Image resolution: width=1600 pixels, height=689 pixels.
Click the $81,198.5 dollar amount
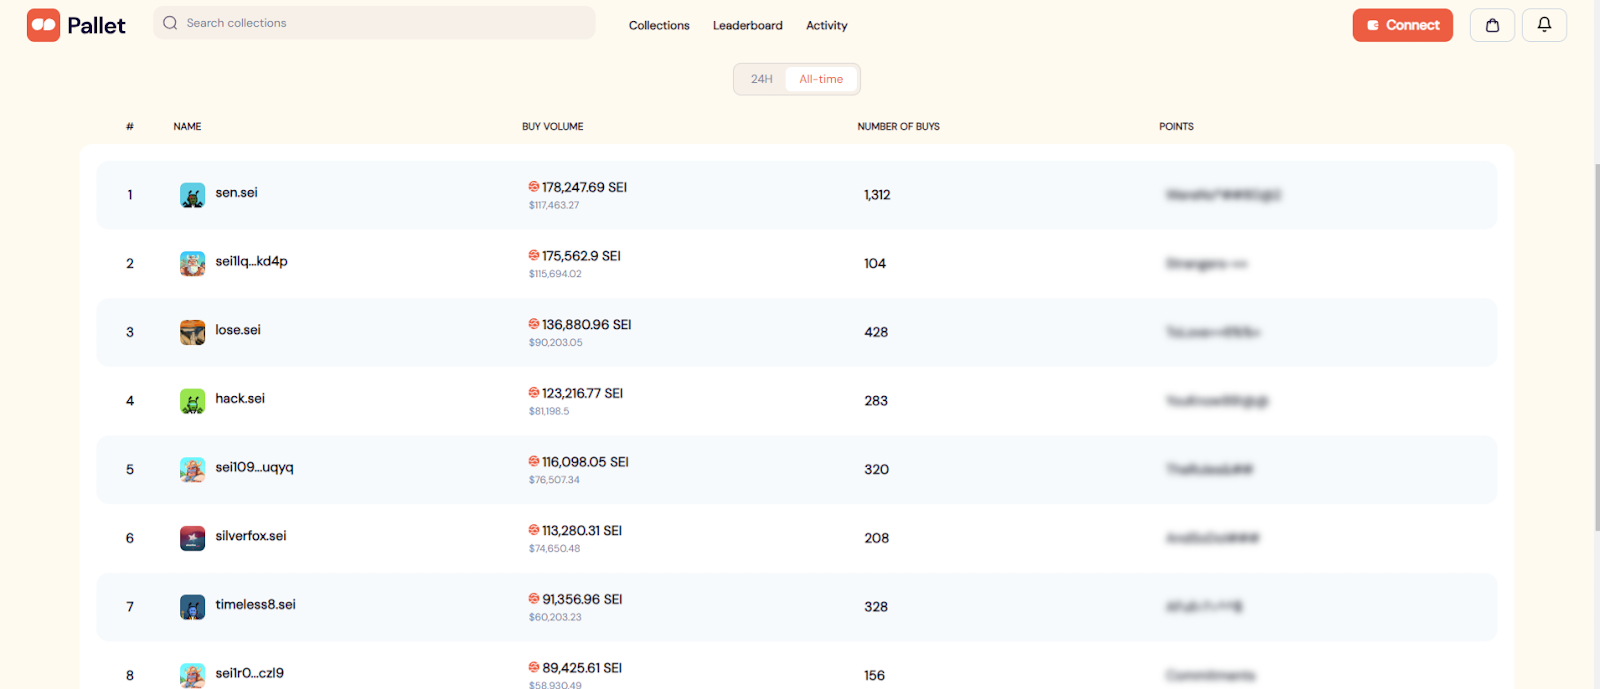(549, 411)
